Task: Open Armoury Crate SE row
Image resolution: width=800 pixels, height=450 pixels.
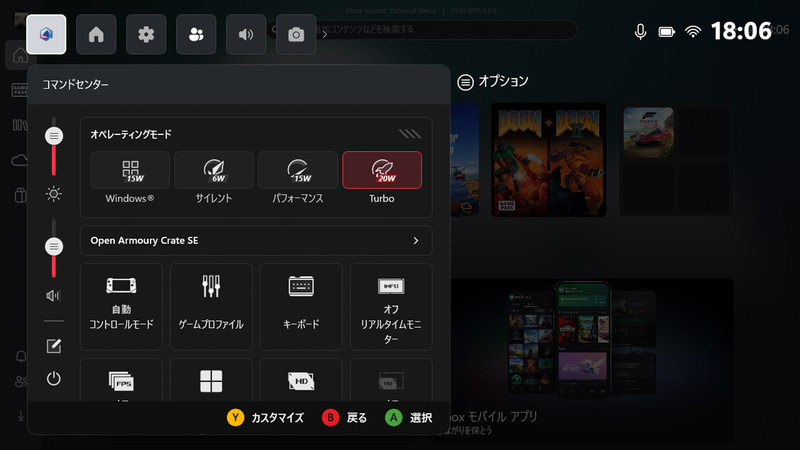Action: tap(256, 240)
